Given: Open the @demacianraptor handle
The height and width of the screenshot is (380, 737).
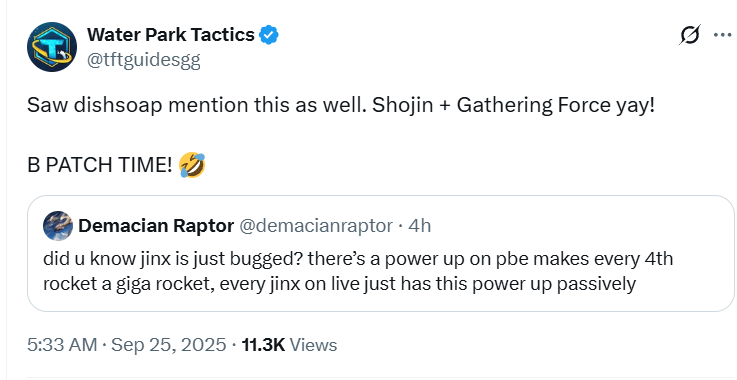Looking at the screenshot, I should [x=316, y=226].
